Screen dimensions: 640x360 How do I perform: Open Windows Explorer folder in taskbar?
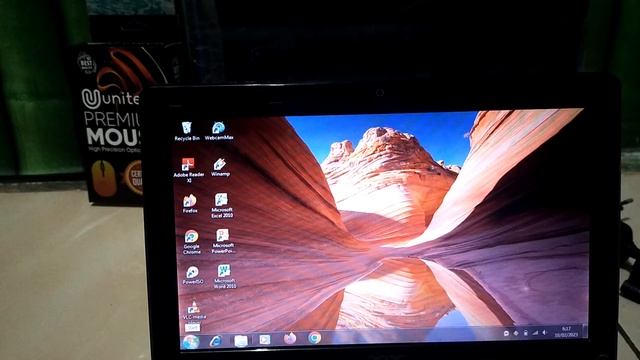(241, 340)
